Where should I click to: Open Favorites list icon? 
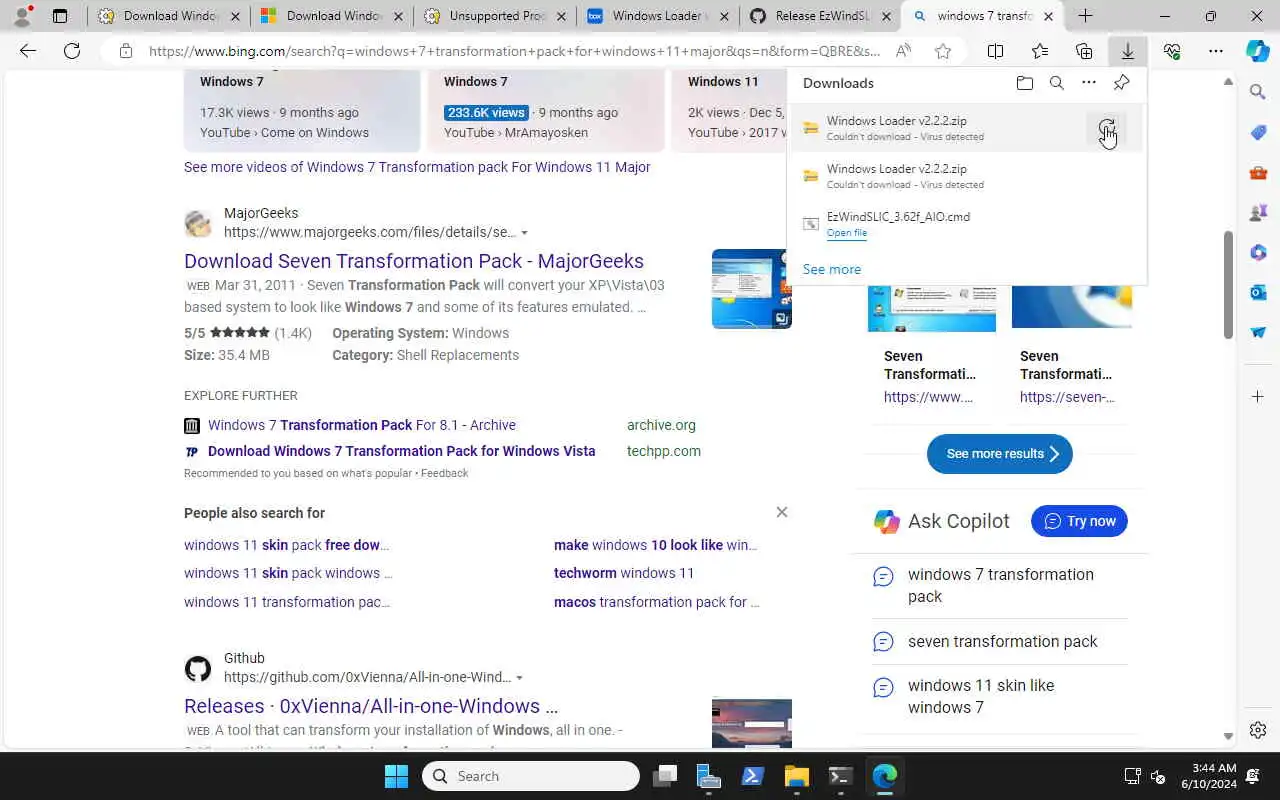[1040, 51]
